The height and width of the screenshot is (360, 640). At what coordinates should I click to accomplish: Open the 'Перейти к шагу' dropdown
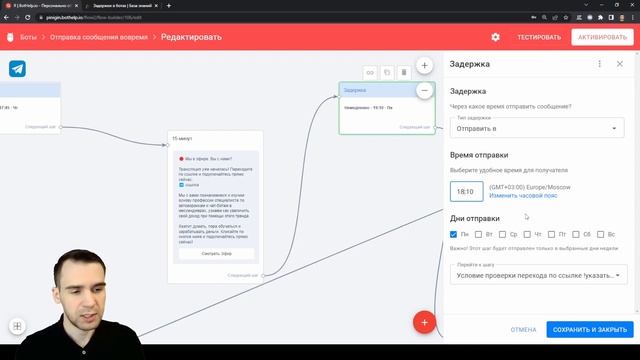coord(538,275)
